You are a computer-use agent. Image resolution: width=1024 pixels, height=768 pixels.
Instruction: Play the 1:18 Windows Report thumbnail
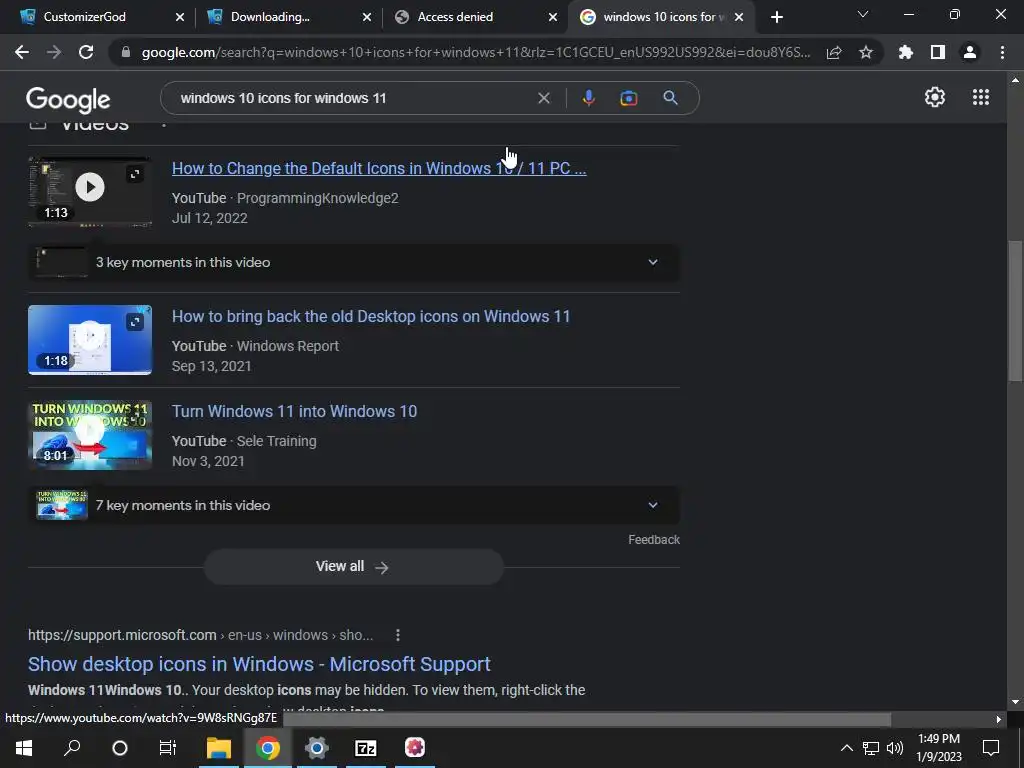[89, 337]
